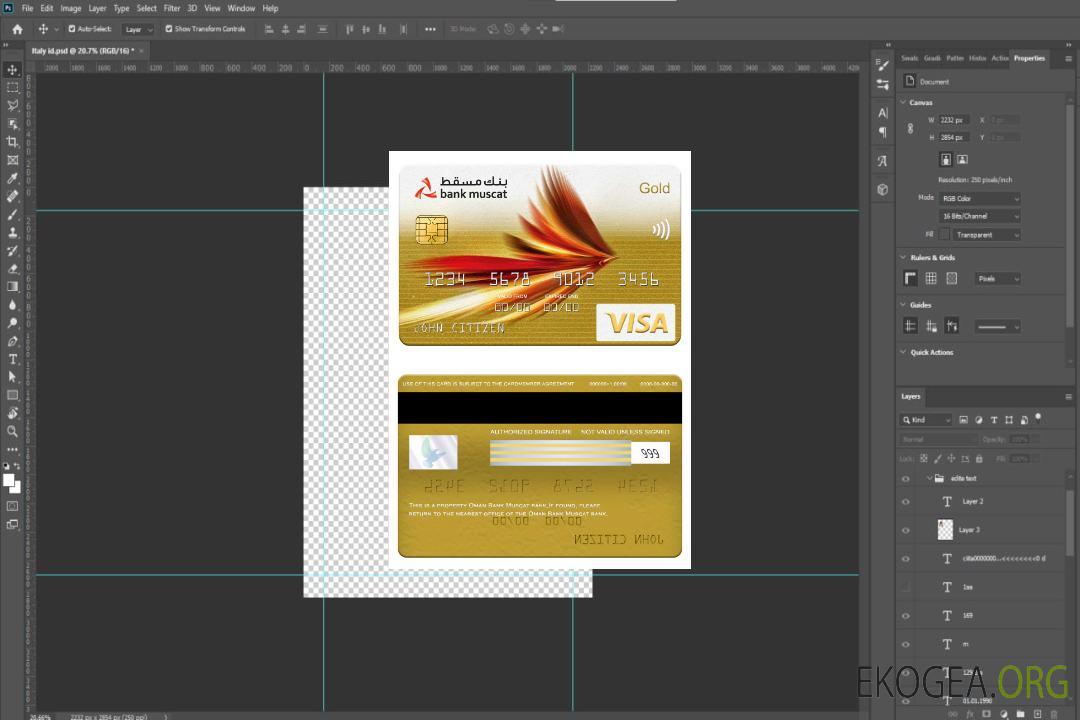This screenshot has width=1080, height=720.
Task: Click the lock all padlock icon
Action: [x=979, y=458]
